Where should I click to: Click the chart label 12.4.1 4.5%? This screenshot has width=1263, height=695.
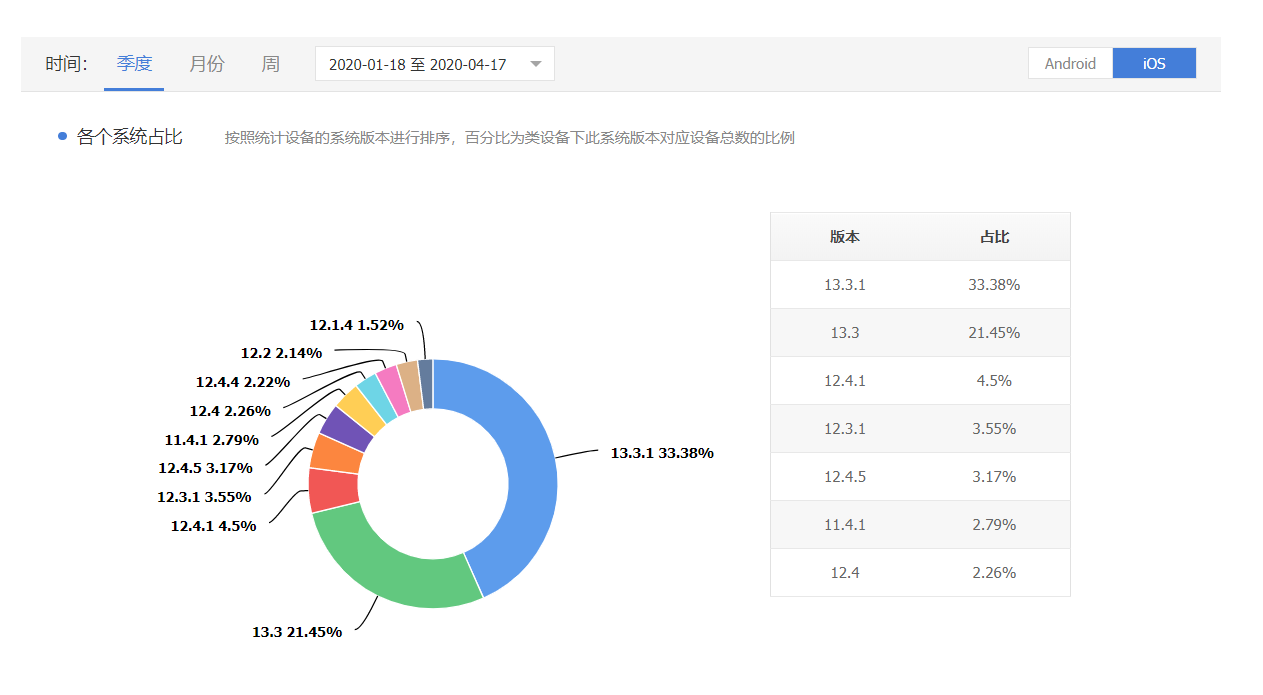pyautogui.click(x=213, y=525)
